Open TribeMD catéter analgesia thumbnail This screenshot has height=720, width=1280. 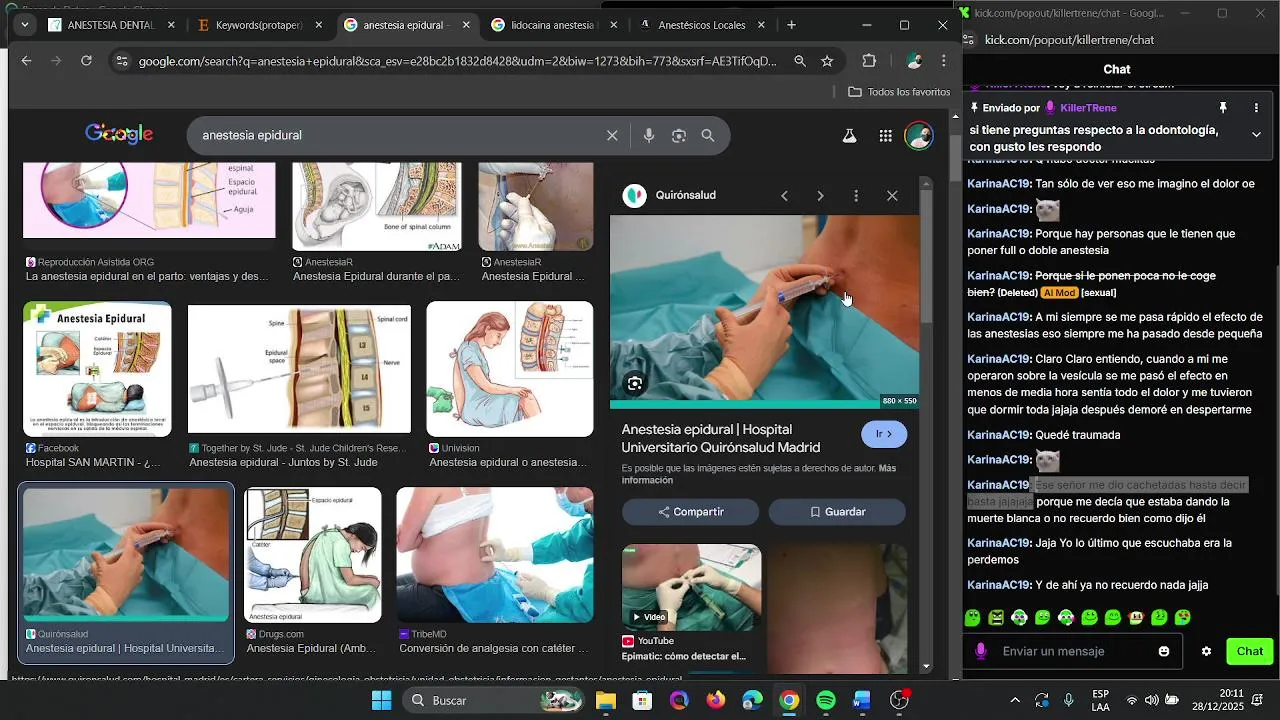click(495, 555)
